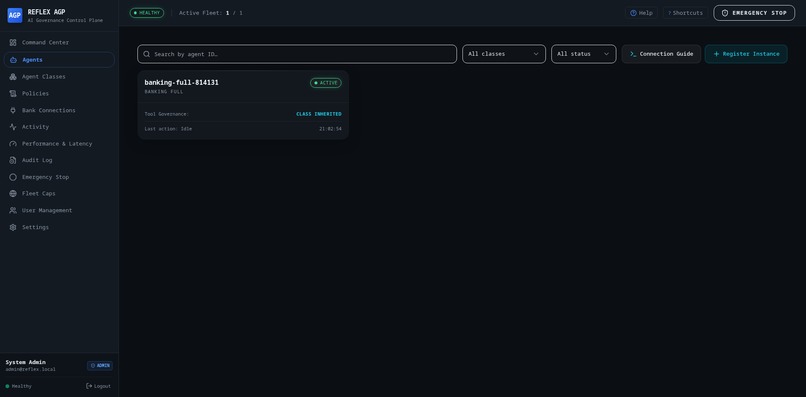This screenshot has height=397, width=806.
Task: Click Logout link
Action: click(x=98, y=386)
